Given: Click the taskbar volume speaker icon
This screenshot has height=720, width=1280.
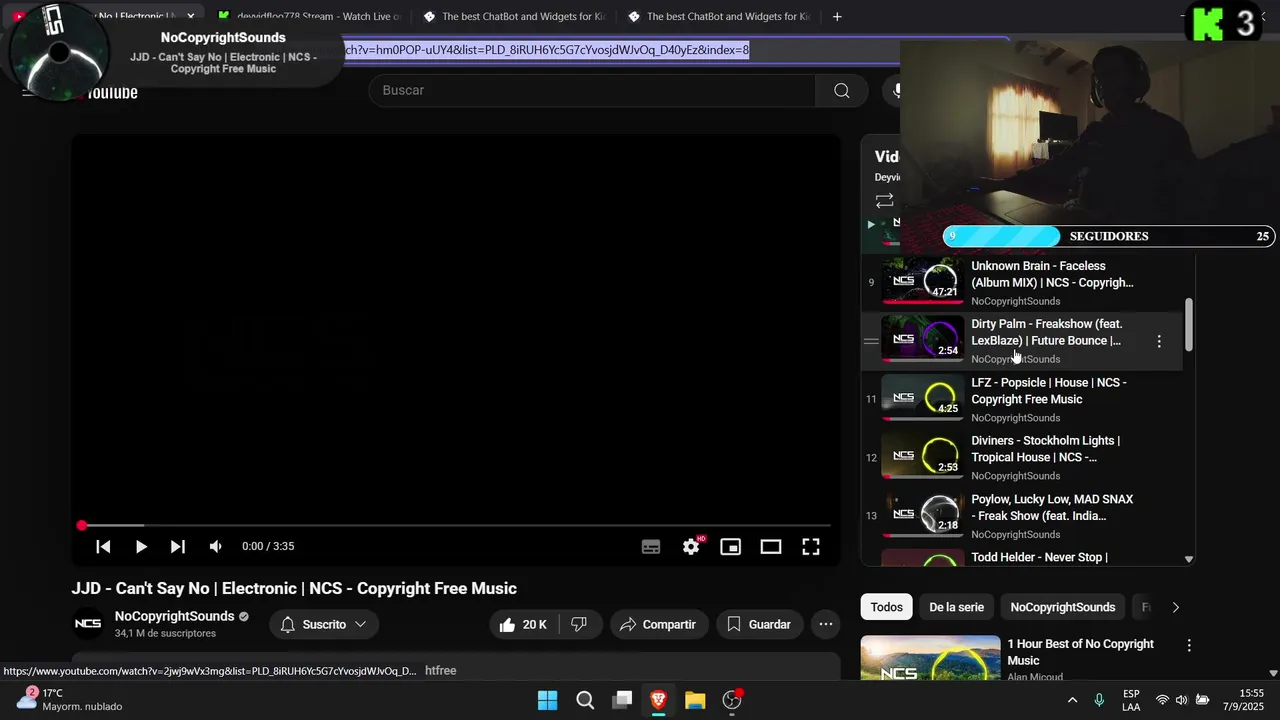Looking at the screenshot, I should pyautogui.click(x=1181, y=700).
